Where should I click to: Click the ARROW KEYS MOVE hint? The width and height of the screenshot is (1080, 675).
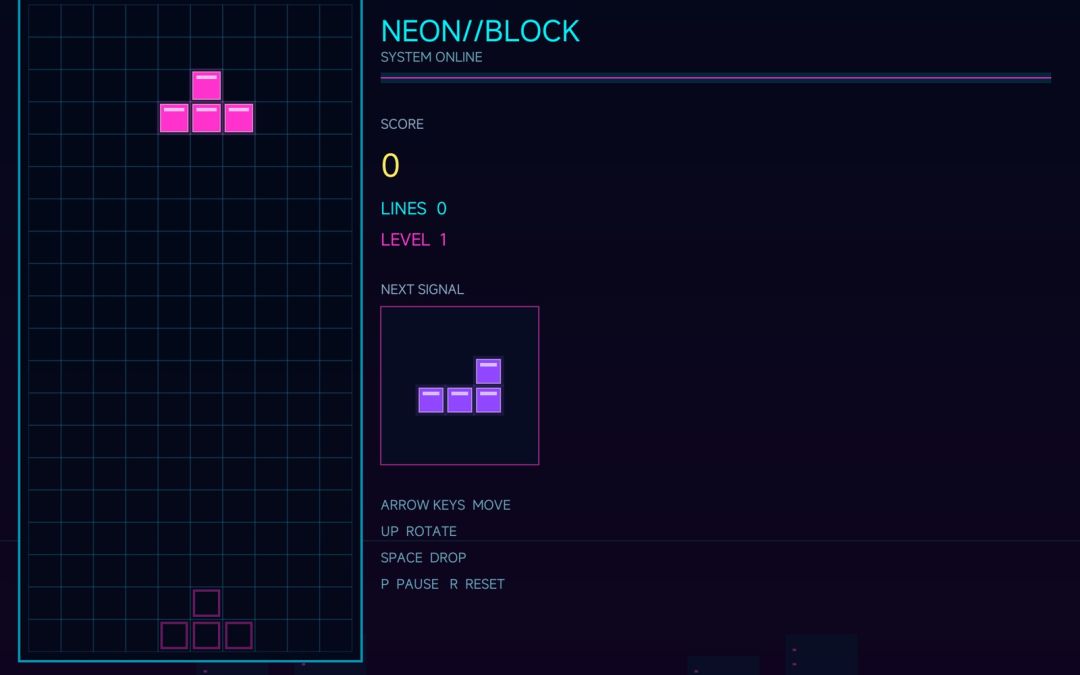tap(446, 505)
